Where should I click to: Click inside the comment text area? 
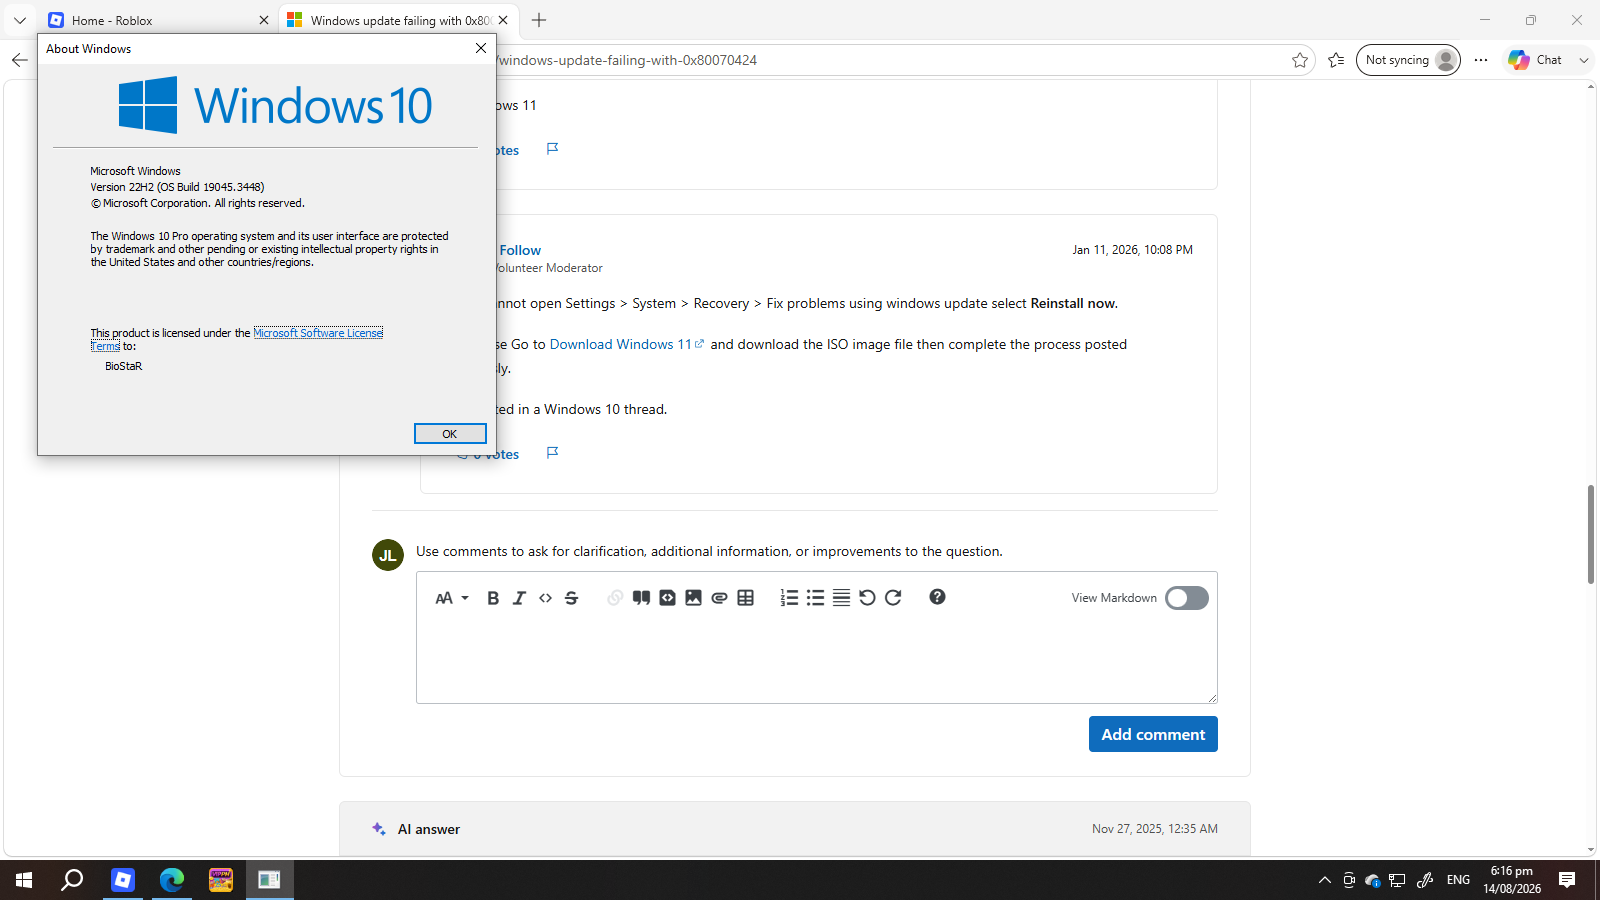click(x=816, y=661)
